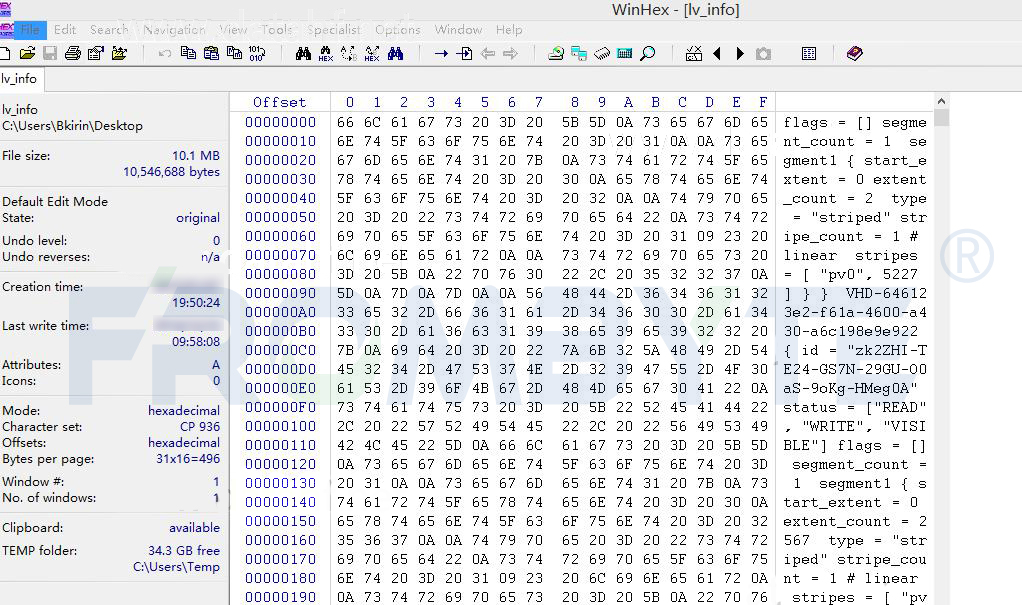Click 'E24-GS7N-29GU-O0' in the text column
The height and width of the screenshot is (605, 1022).
855,370
